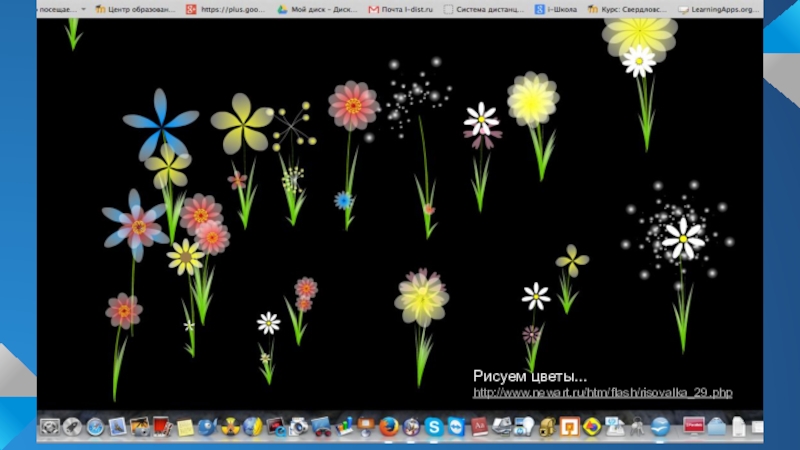Open Keychain Access keys icon in dock
The width and height of the screenshot is (800, 450).
point(635,427)
